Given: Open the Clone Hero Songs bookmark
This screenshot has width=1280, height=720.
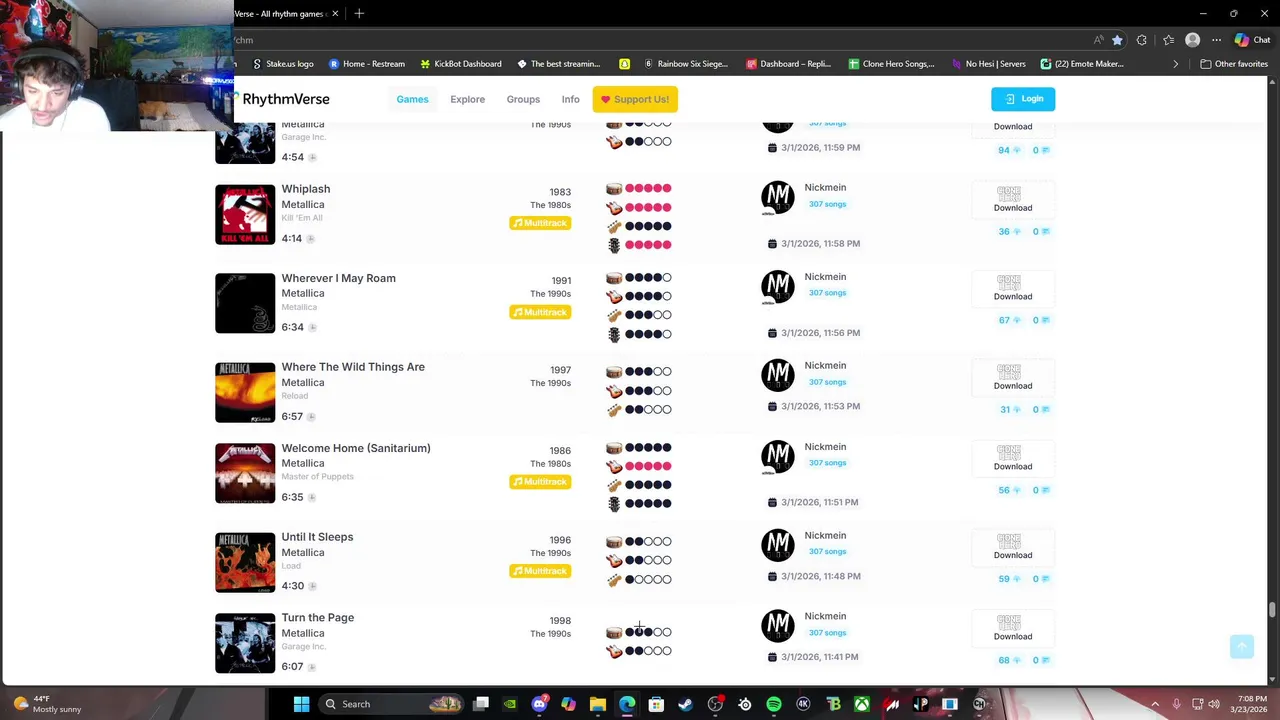Looking at the screenshot, I should pyautogui.click(x=891, y=64).
